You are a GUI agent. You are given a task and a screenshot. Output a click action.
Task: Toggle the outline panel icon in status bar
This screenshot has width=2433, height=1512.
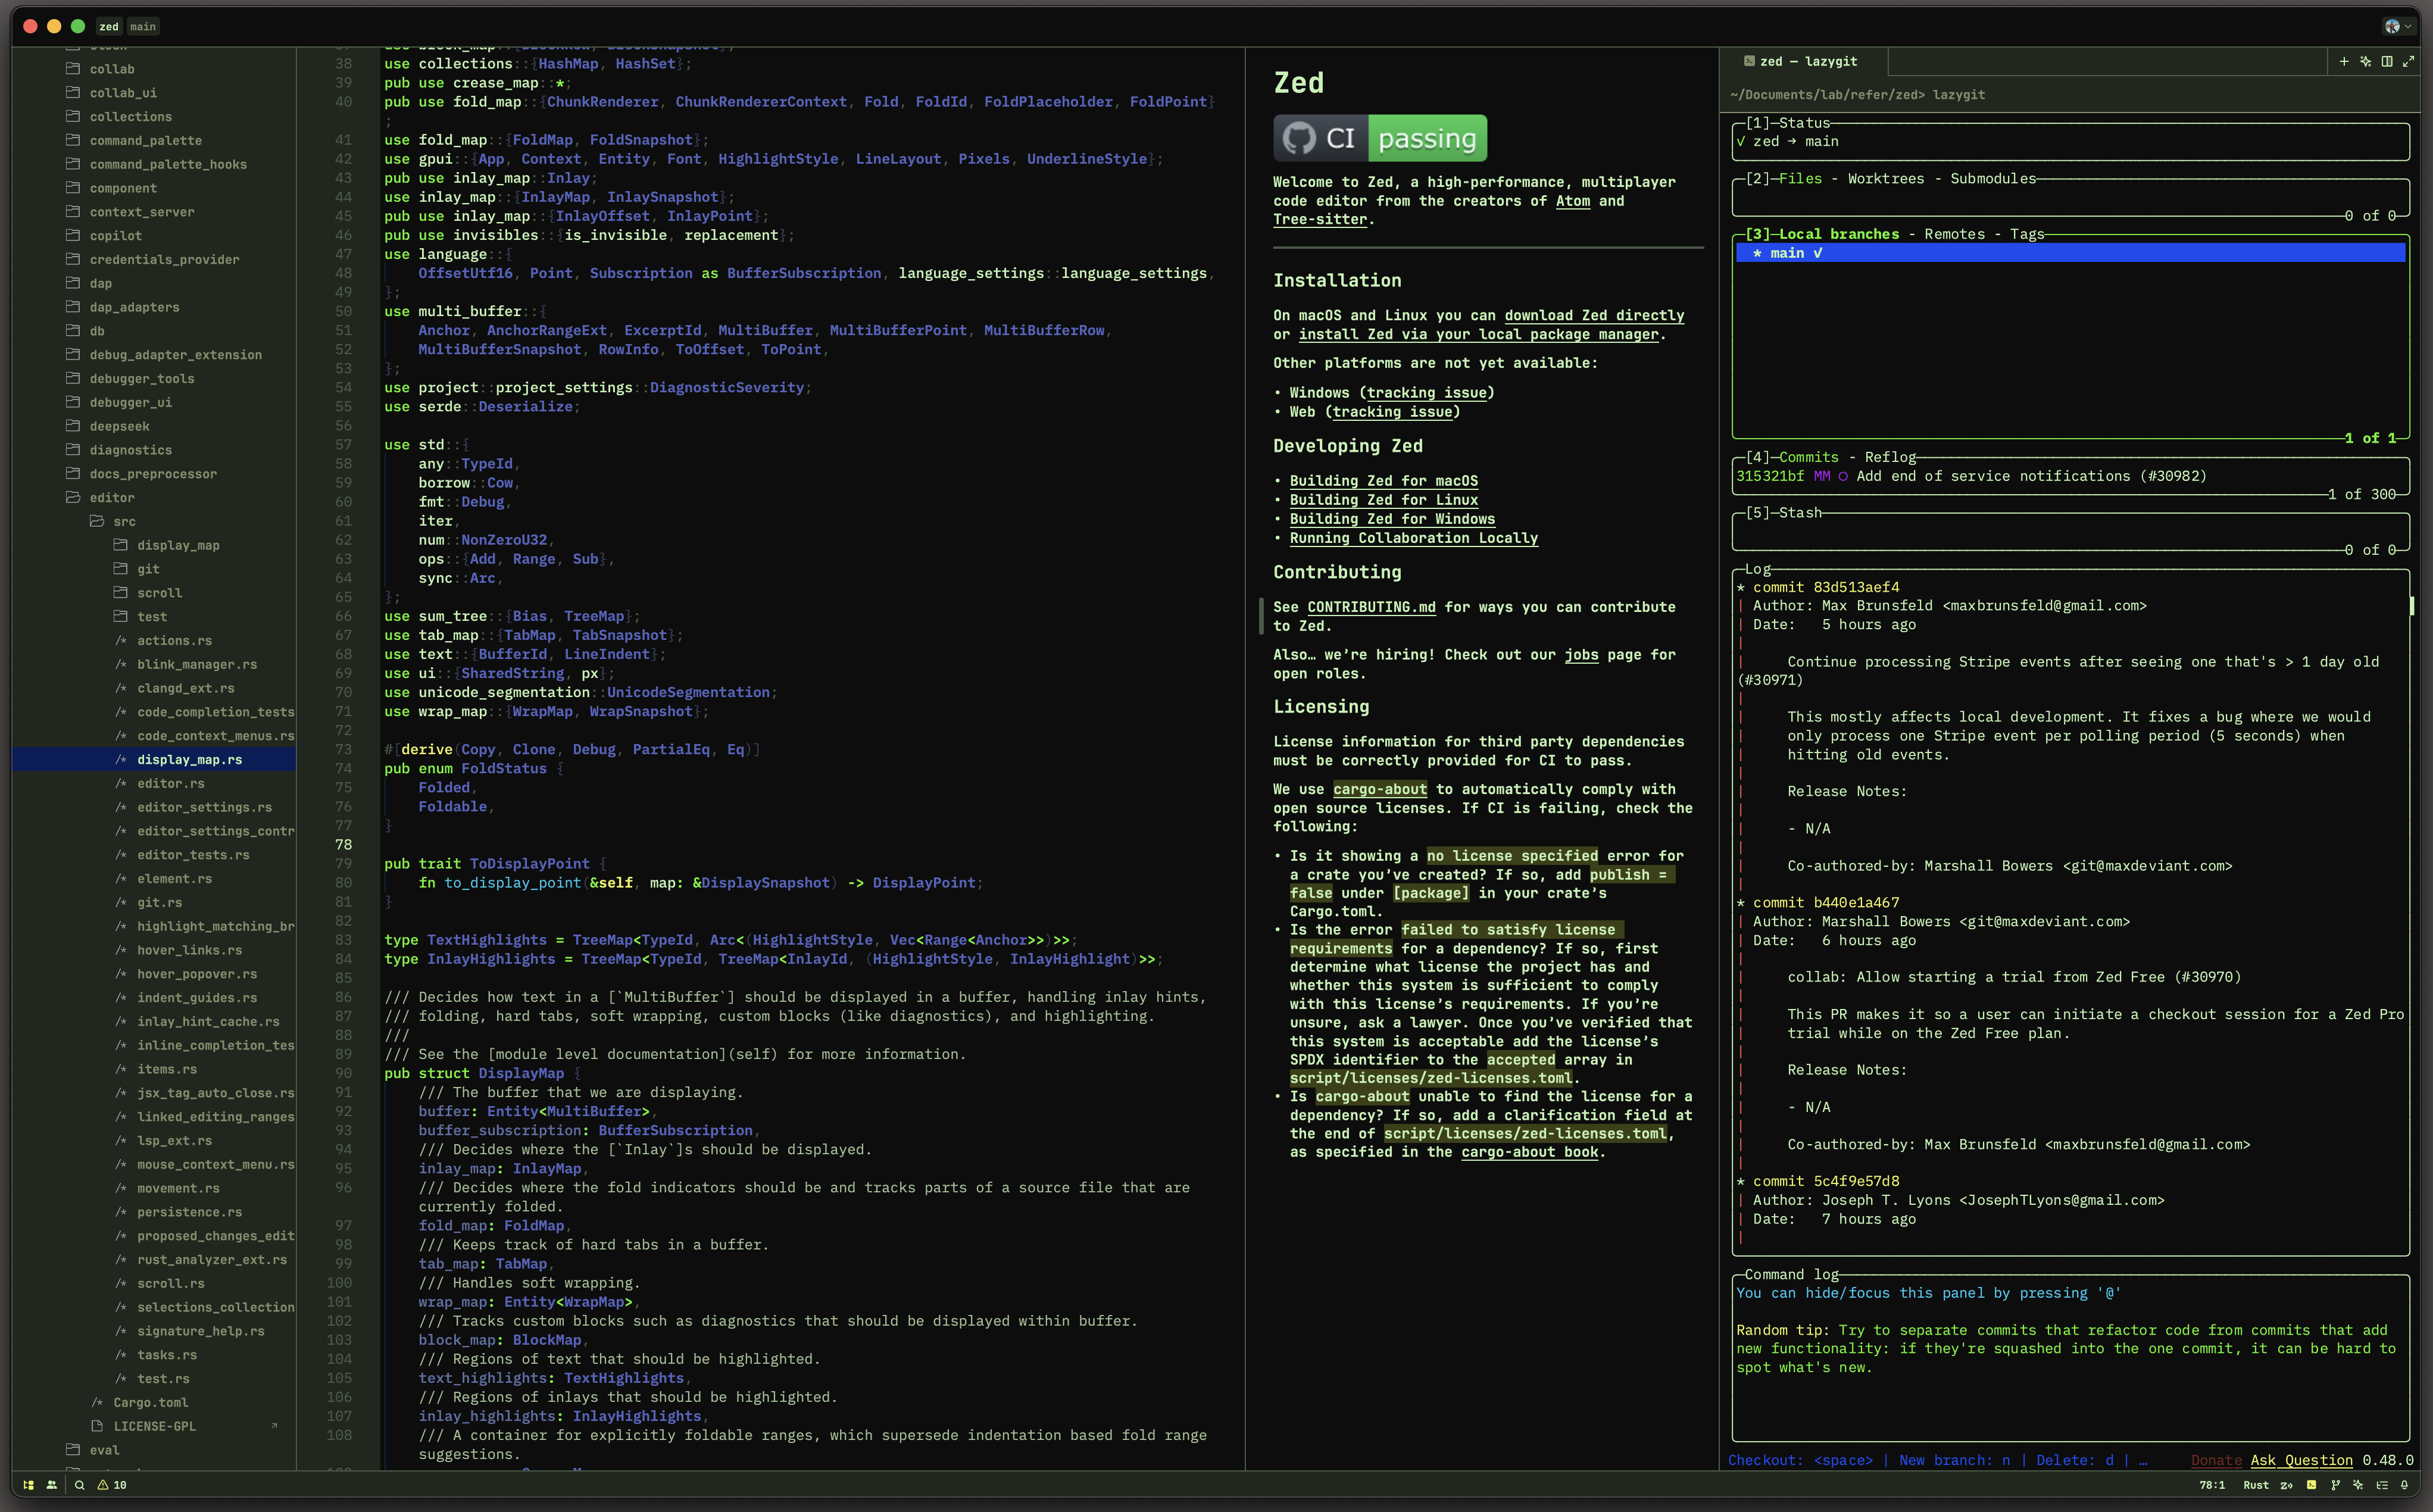2382,1485
